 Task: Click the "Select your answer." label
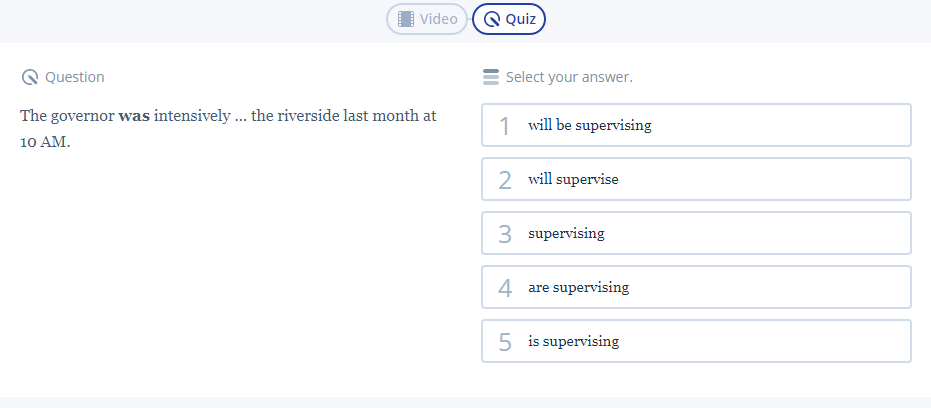pos(569,77)
